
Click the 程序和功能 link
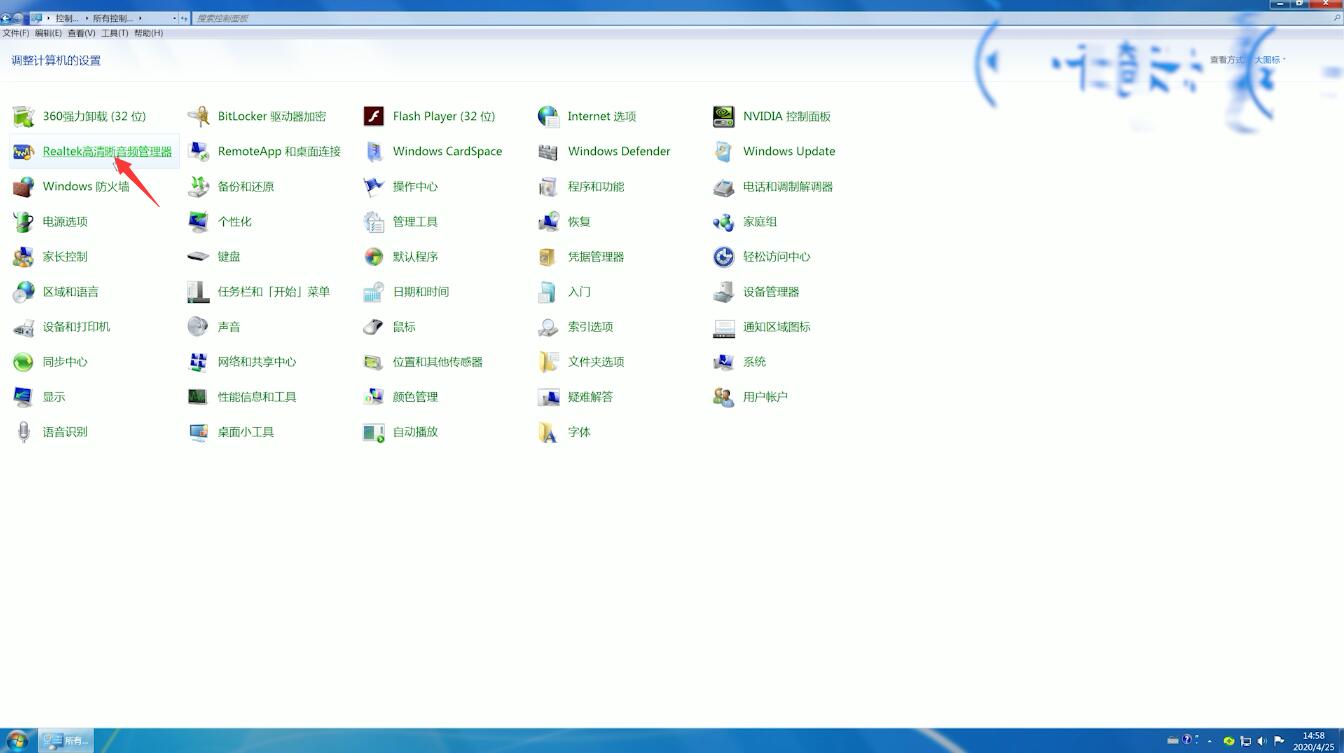[x=596, y=187]
